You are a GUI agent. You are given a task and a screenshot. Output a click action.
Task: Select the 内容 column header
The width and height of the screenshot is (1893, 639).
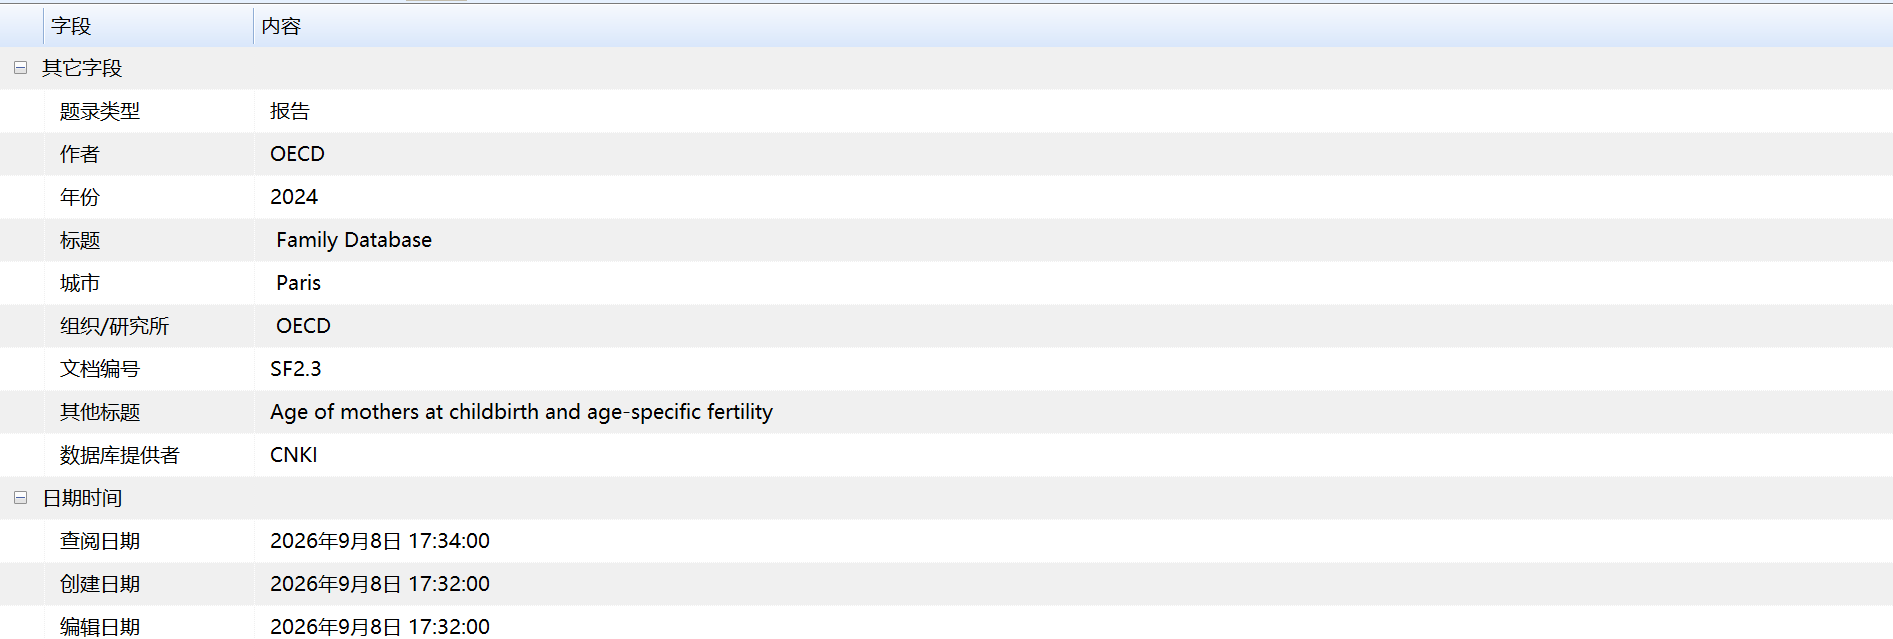[x=1073, y=26]
